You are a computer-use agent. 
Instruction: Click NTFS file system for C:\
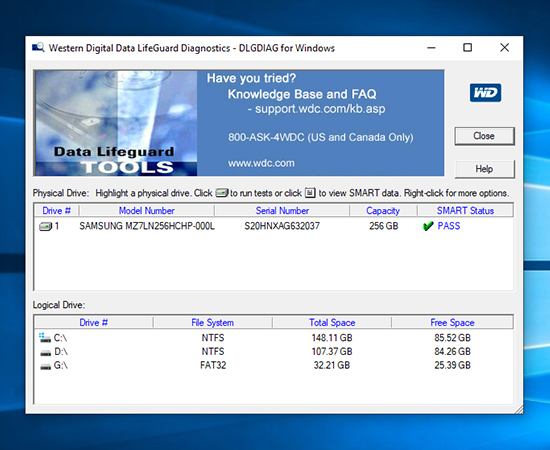(213, 338)
